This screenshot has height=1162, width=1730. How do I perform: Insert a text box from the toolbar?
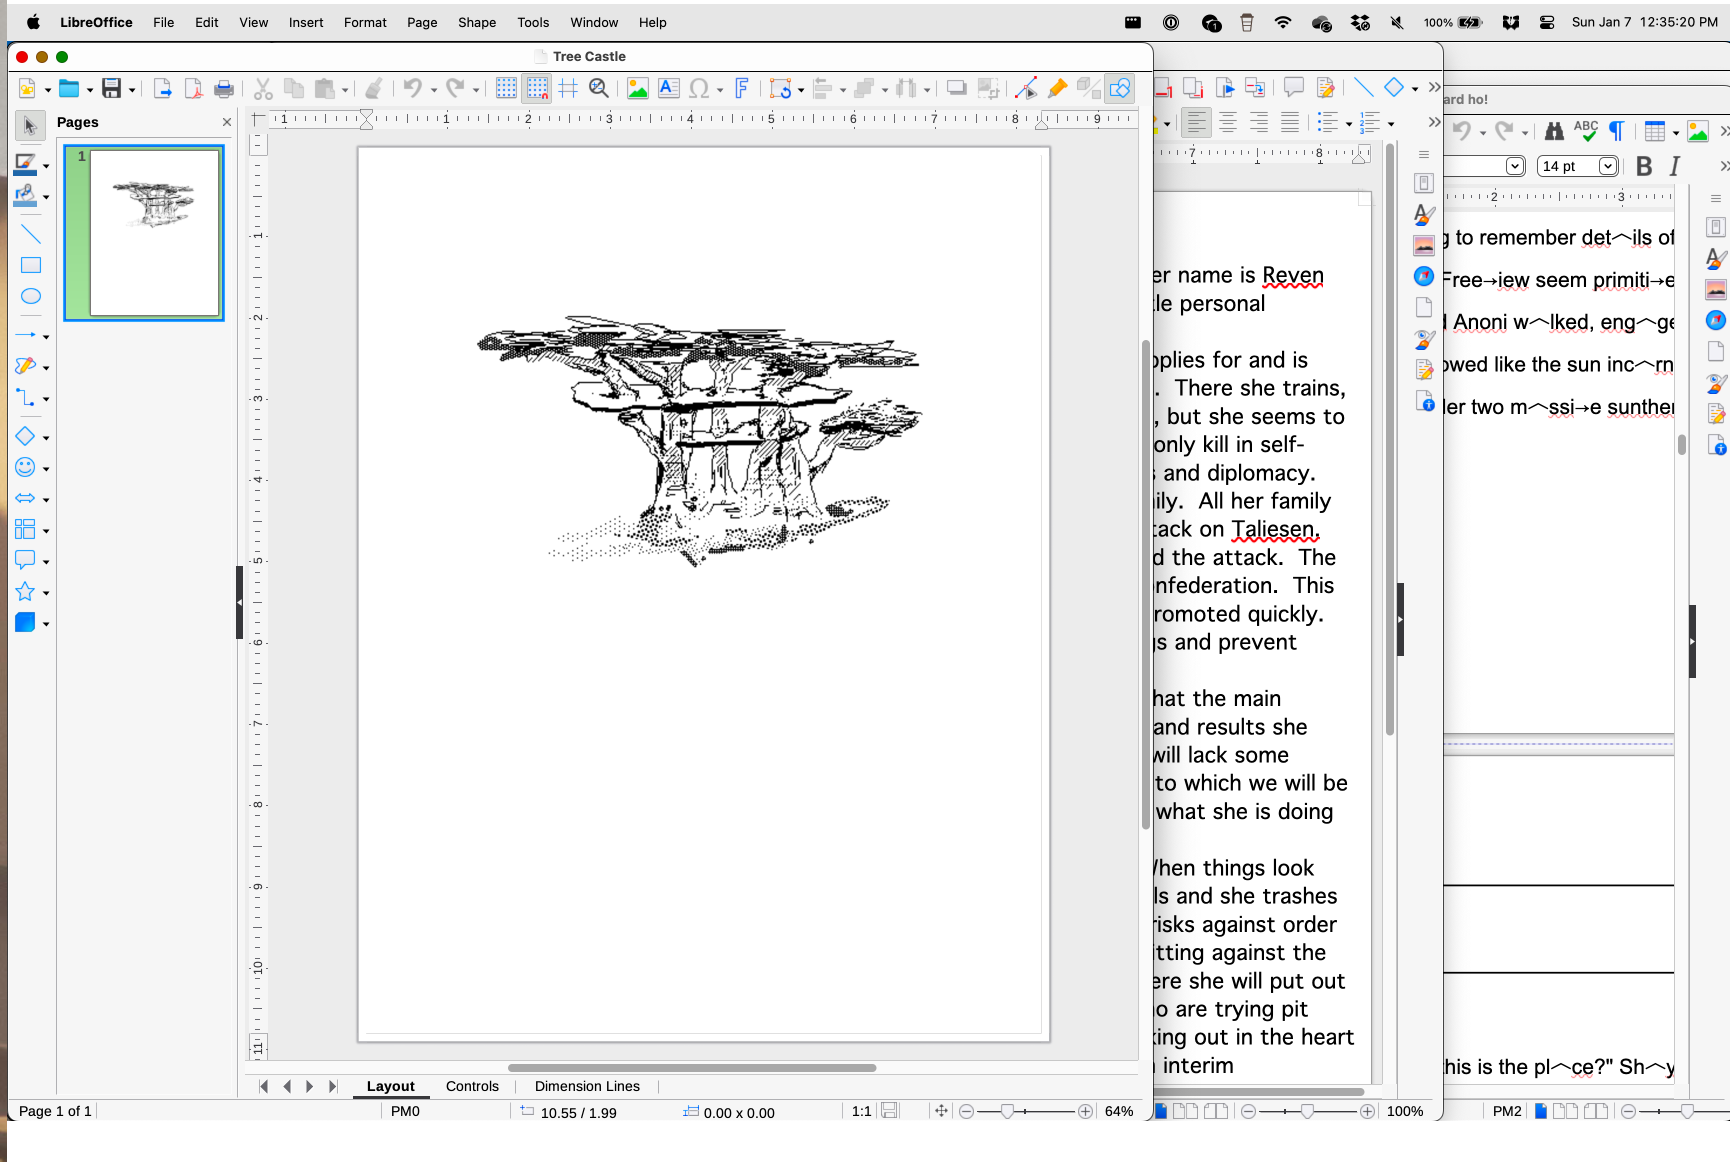coord(669,89)
